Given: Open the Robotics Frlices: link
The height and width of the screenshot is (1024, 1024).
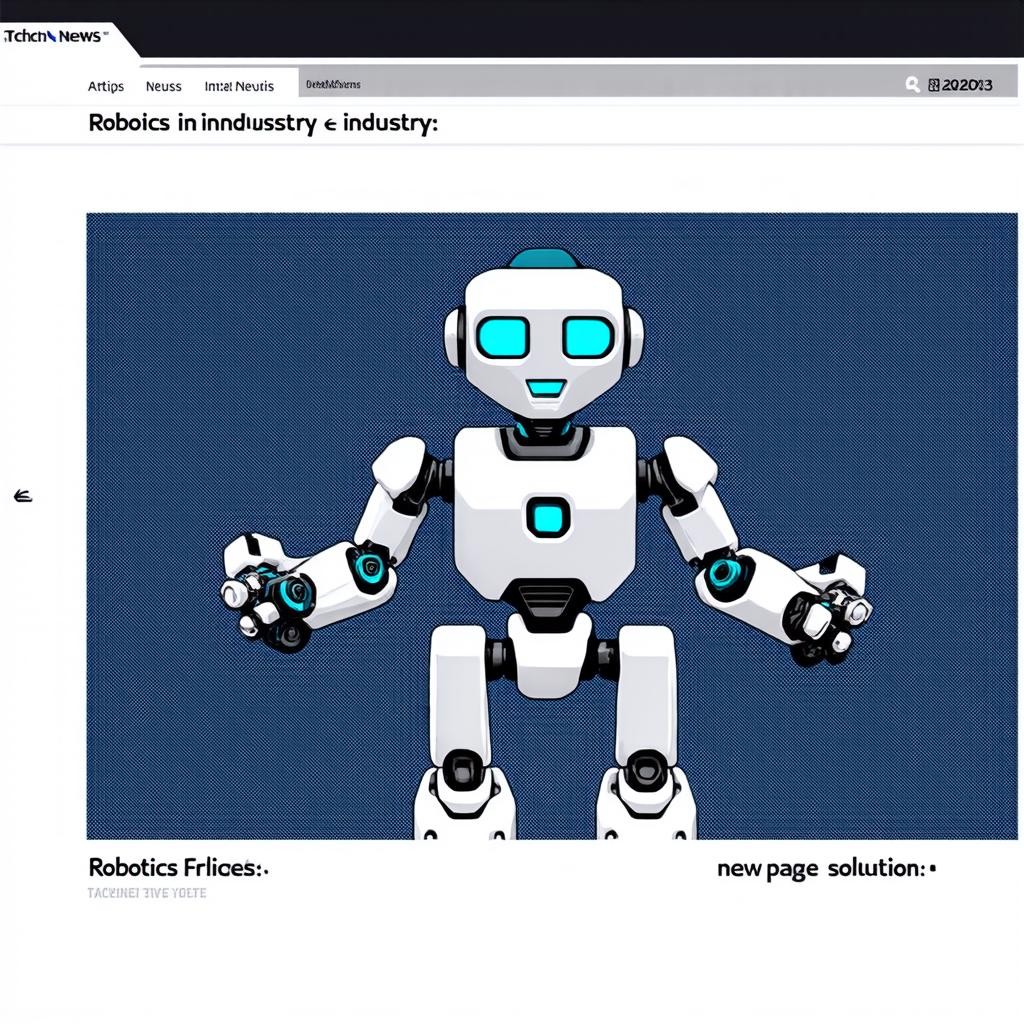Looking at the screenshot, I should coord(178,867).
